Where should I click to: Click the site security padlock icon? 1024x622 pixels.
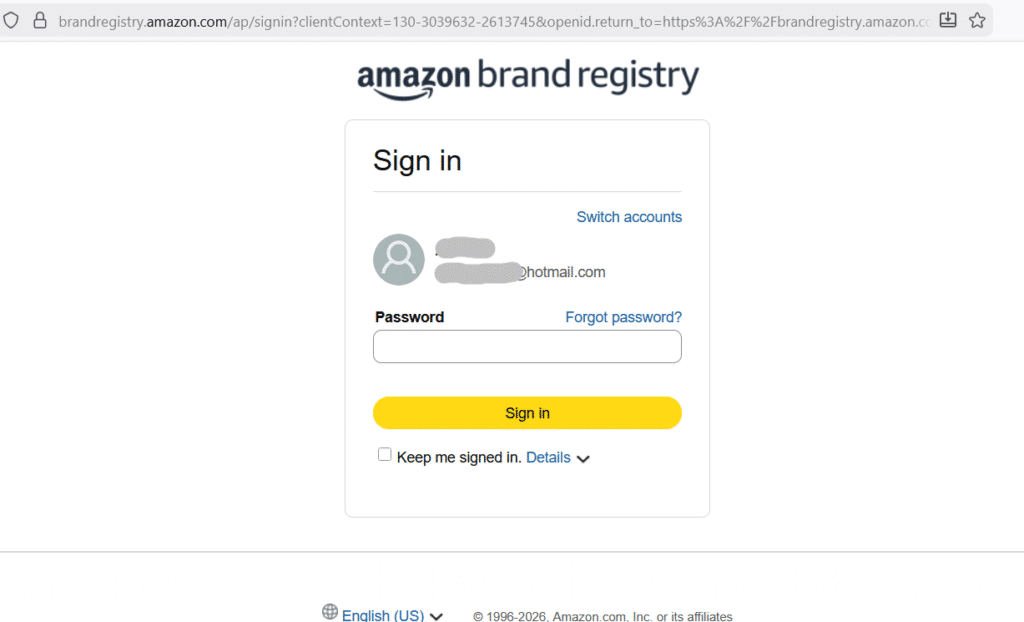pyautogui.click(x=40, y=20)
